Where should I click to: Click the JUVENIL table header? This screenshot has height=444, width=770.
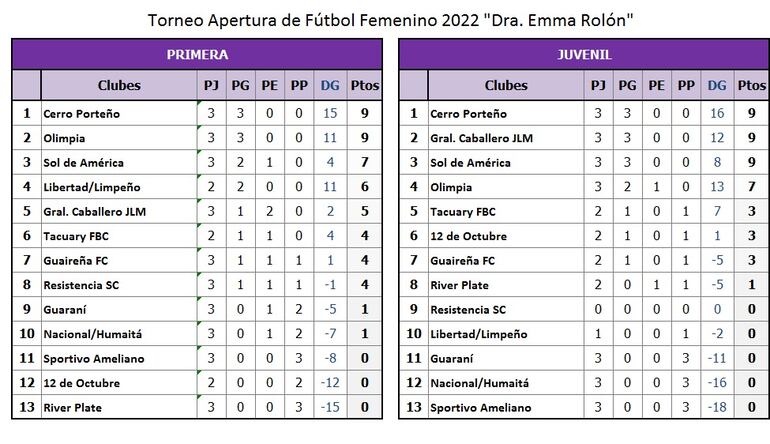click(x=584, y=55)
